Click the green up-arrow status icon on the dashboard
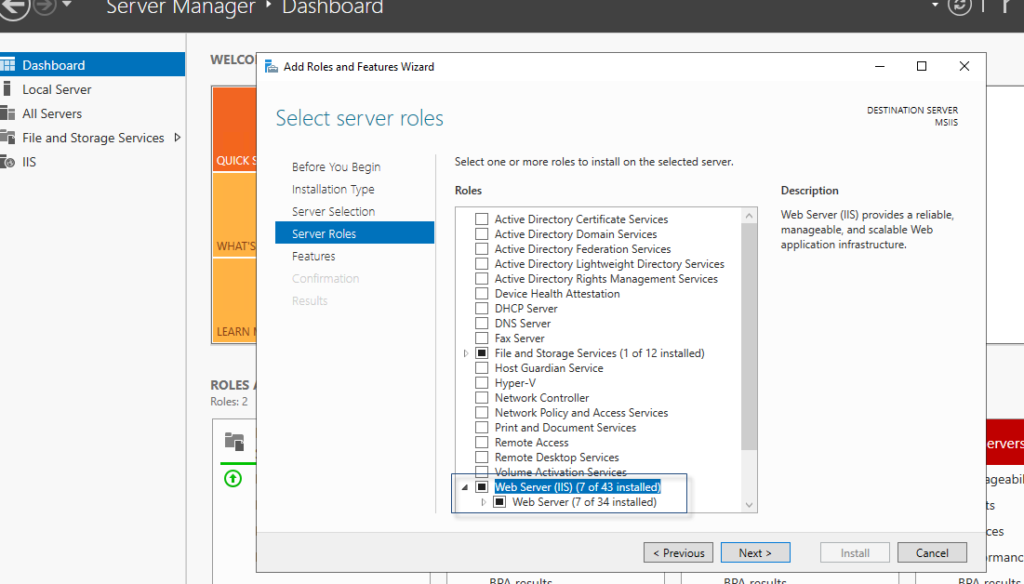 coord(232,479)
